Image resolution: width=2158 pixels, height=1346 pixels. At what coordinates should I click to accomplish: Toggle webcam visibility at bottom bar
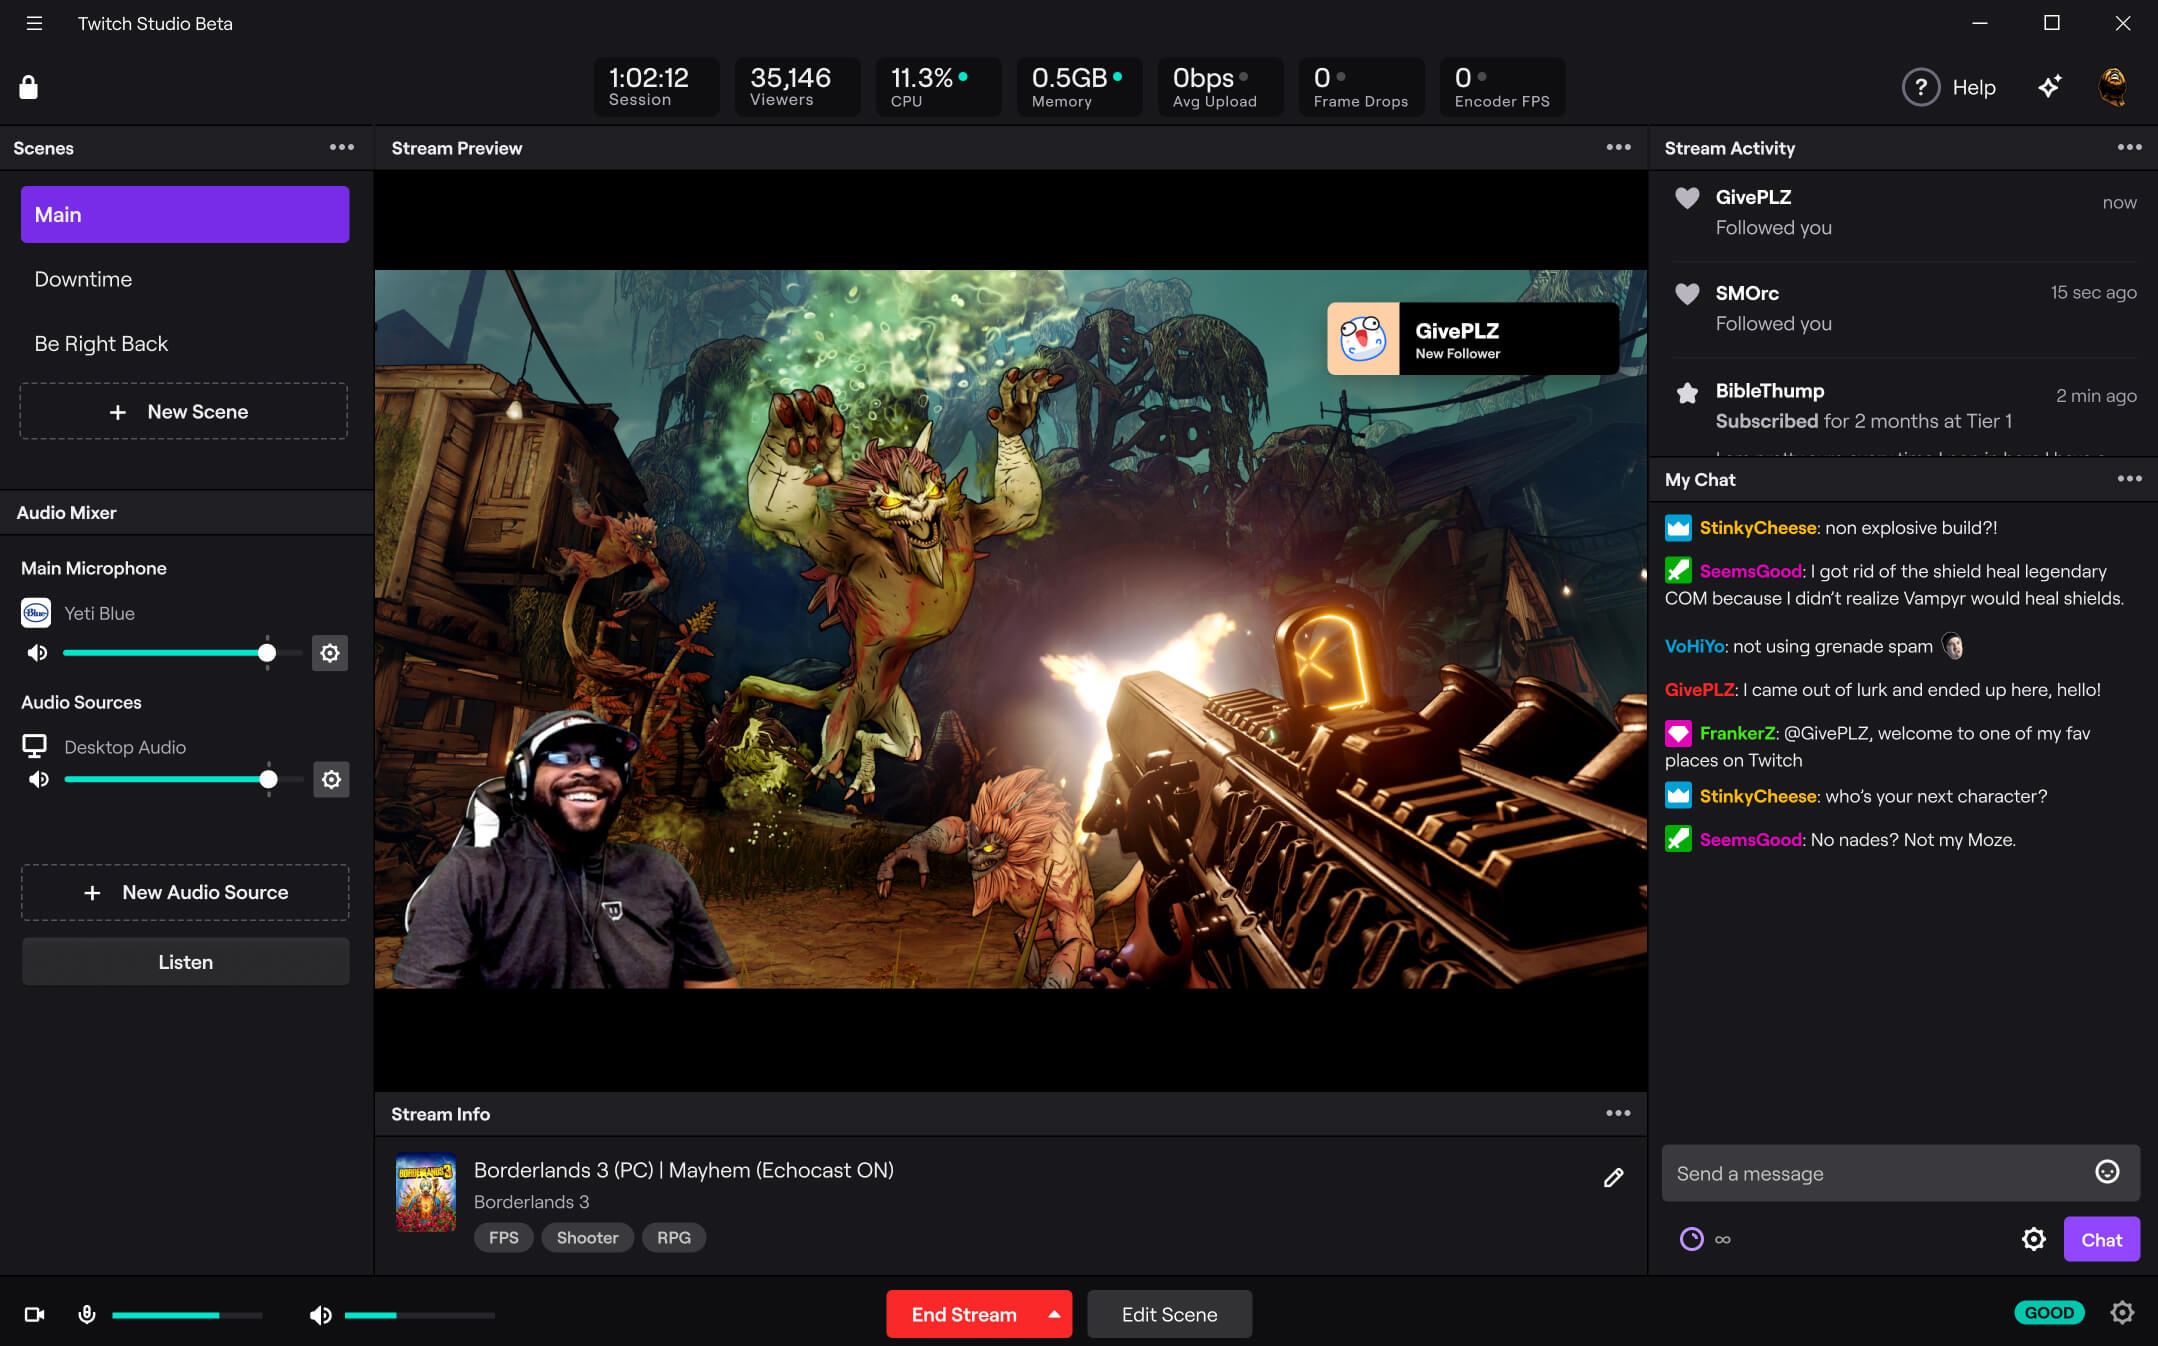[36, 1313]
